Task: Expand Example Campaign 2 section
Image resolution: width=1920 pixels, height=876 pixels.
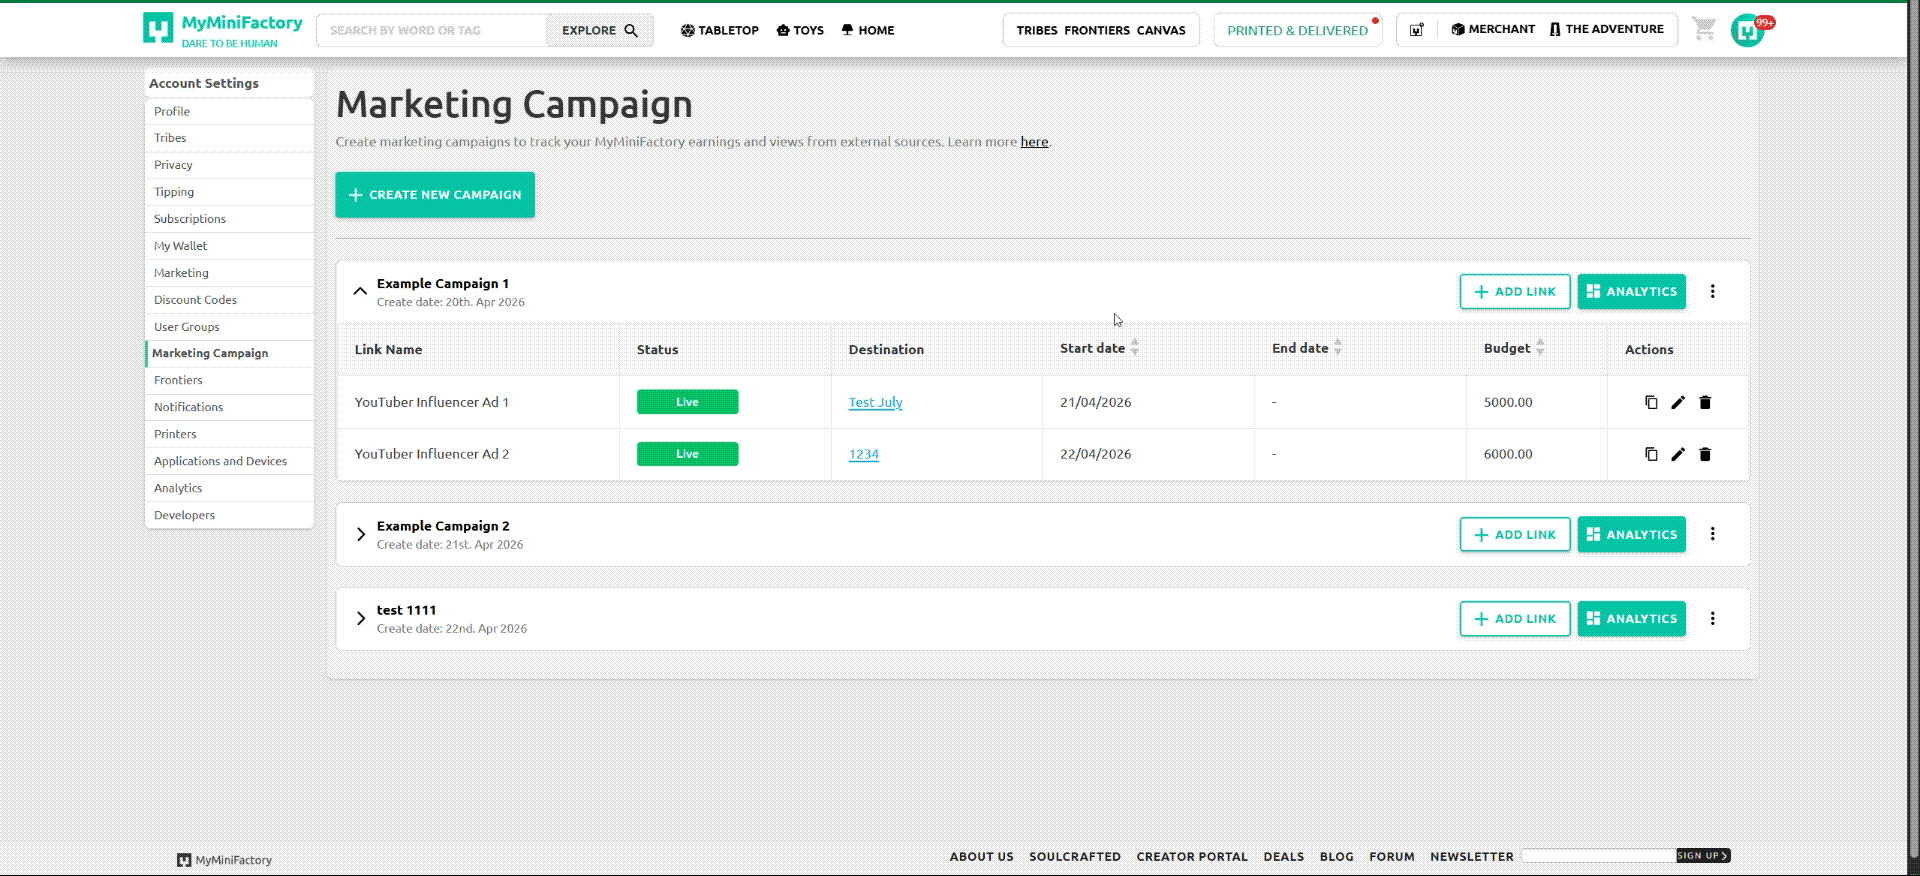Action: (360, 534)
